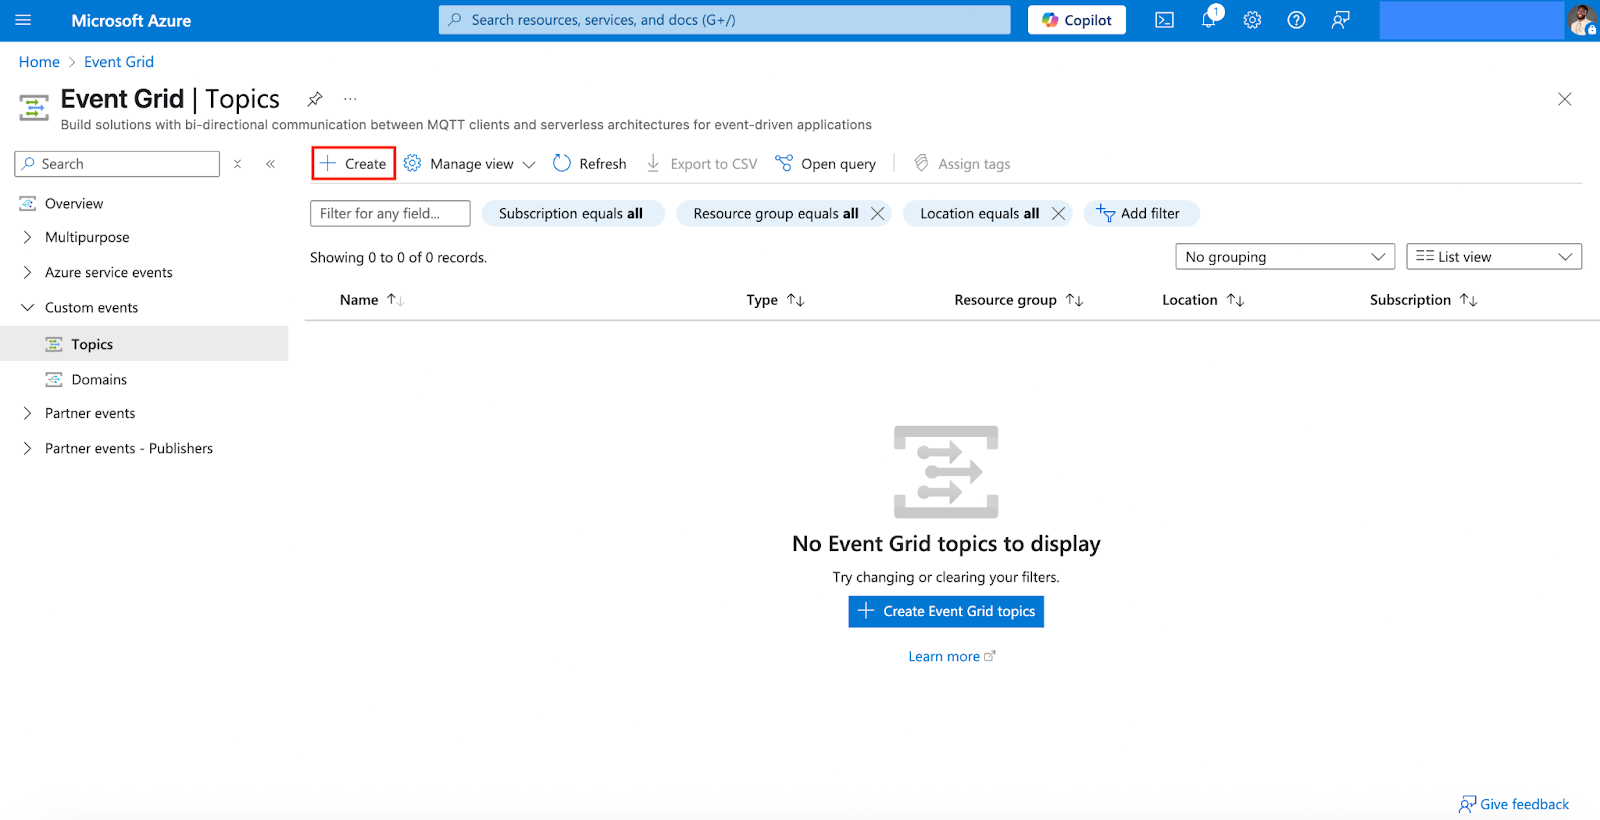This screenshot has height=820, width=1600.
Task: Expand Azure service events section
Action: pos(27,273)
